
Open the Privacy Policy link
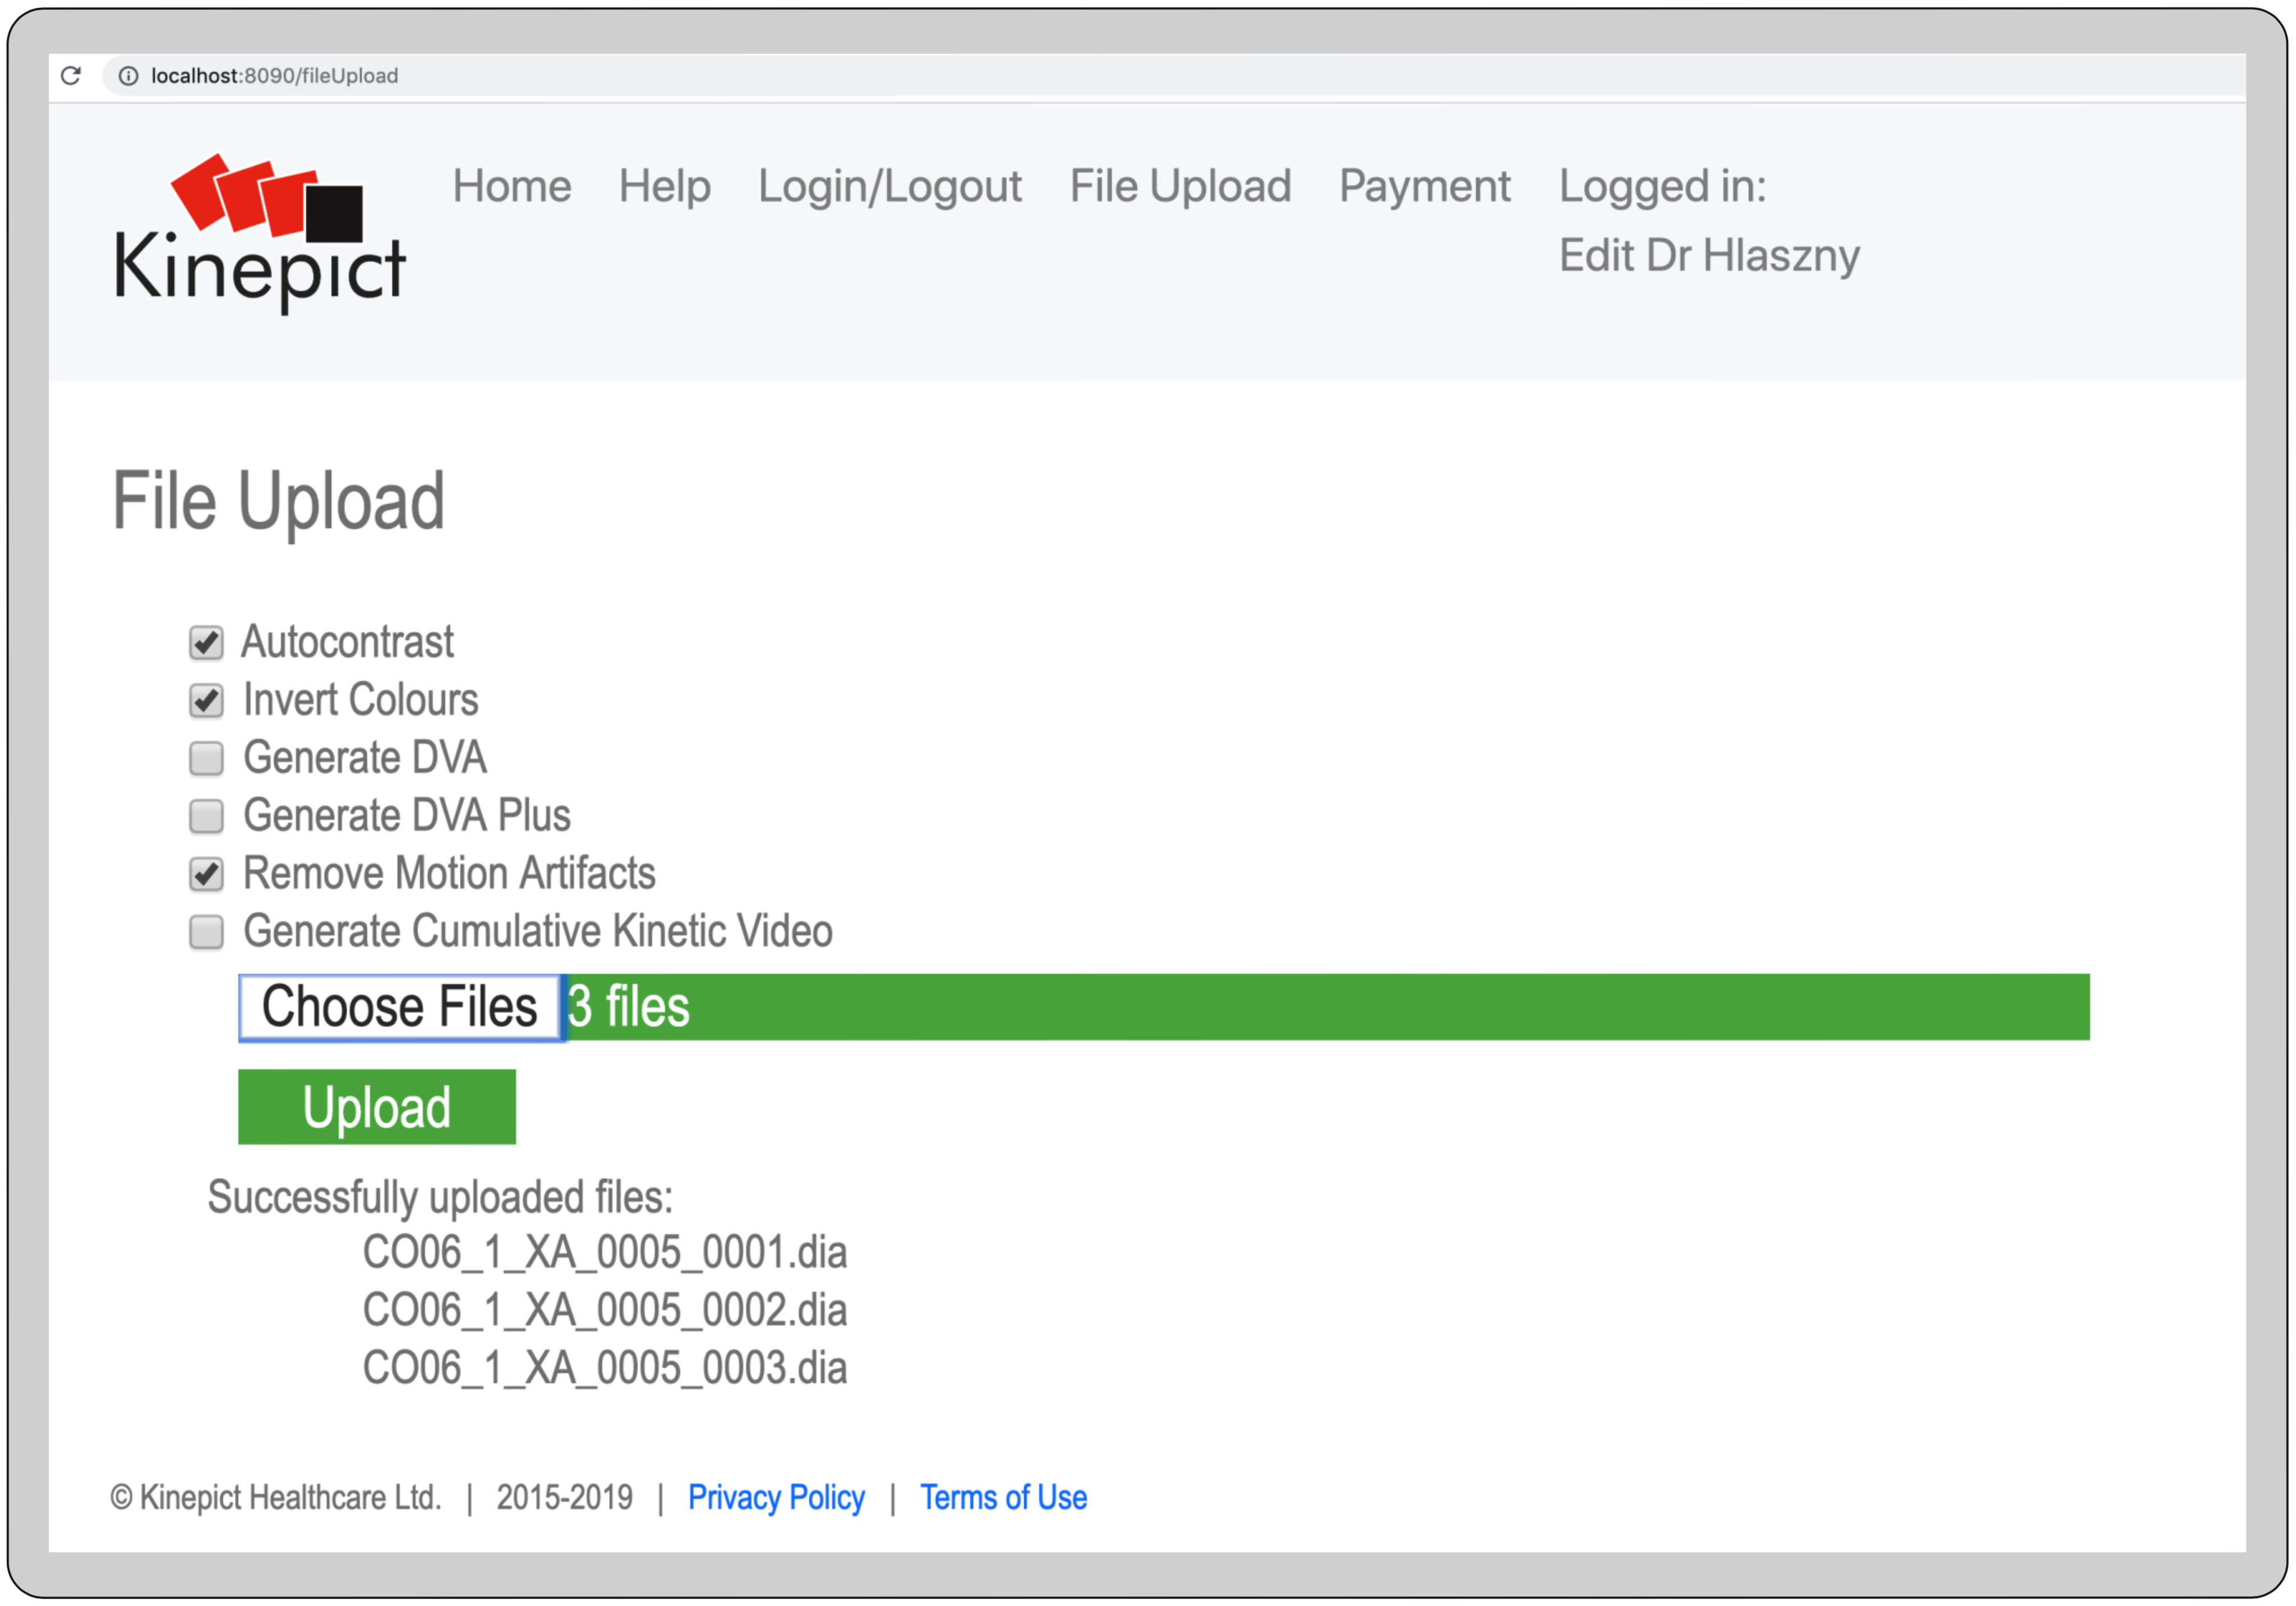(776, 1498)
